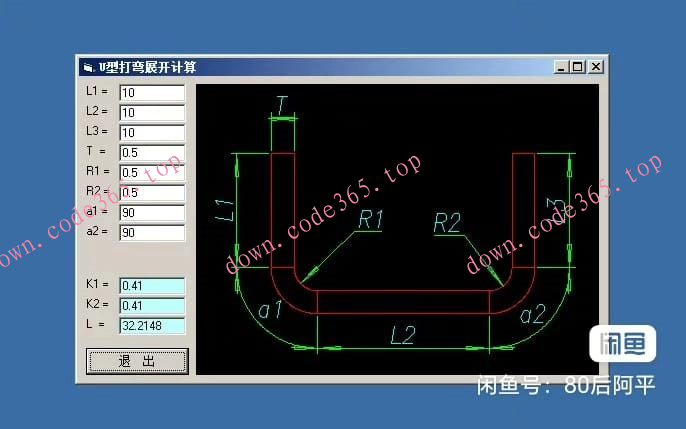Click the L result field showing 32.2148
Image resolution: width=686 pixels, height=429 pixels.
coord(152,326)
